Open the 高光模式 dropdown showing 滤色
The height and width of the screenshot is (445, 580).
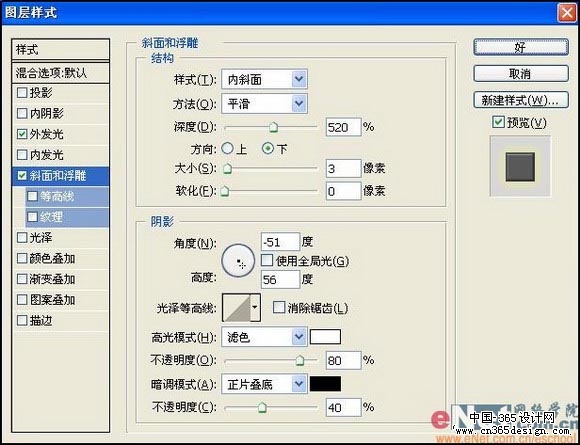(264, 337)
